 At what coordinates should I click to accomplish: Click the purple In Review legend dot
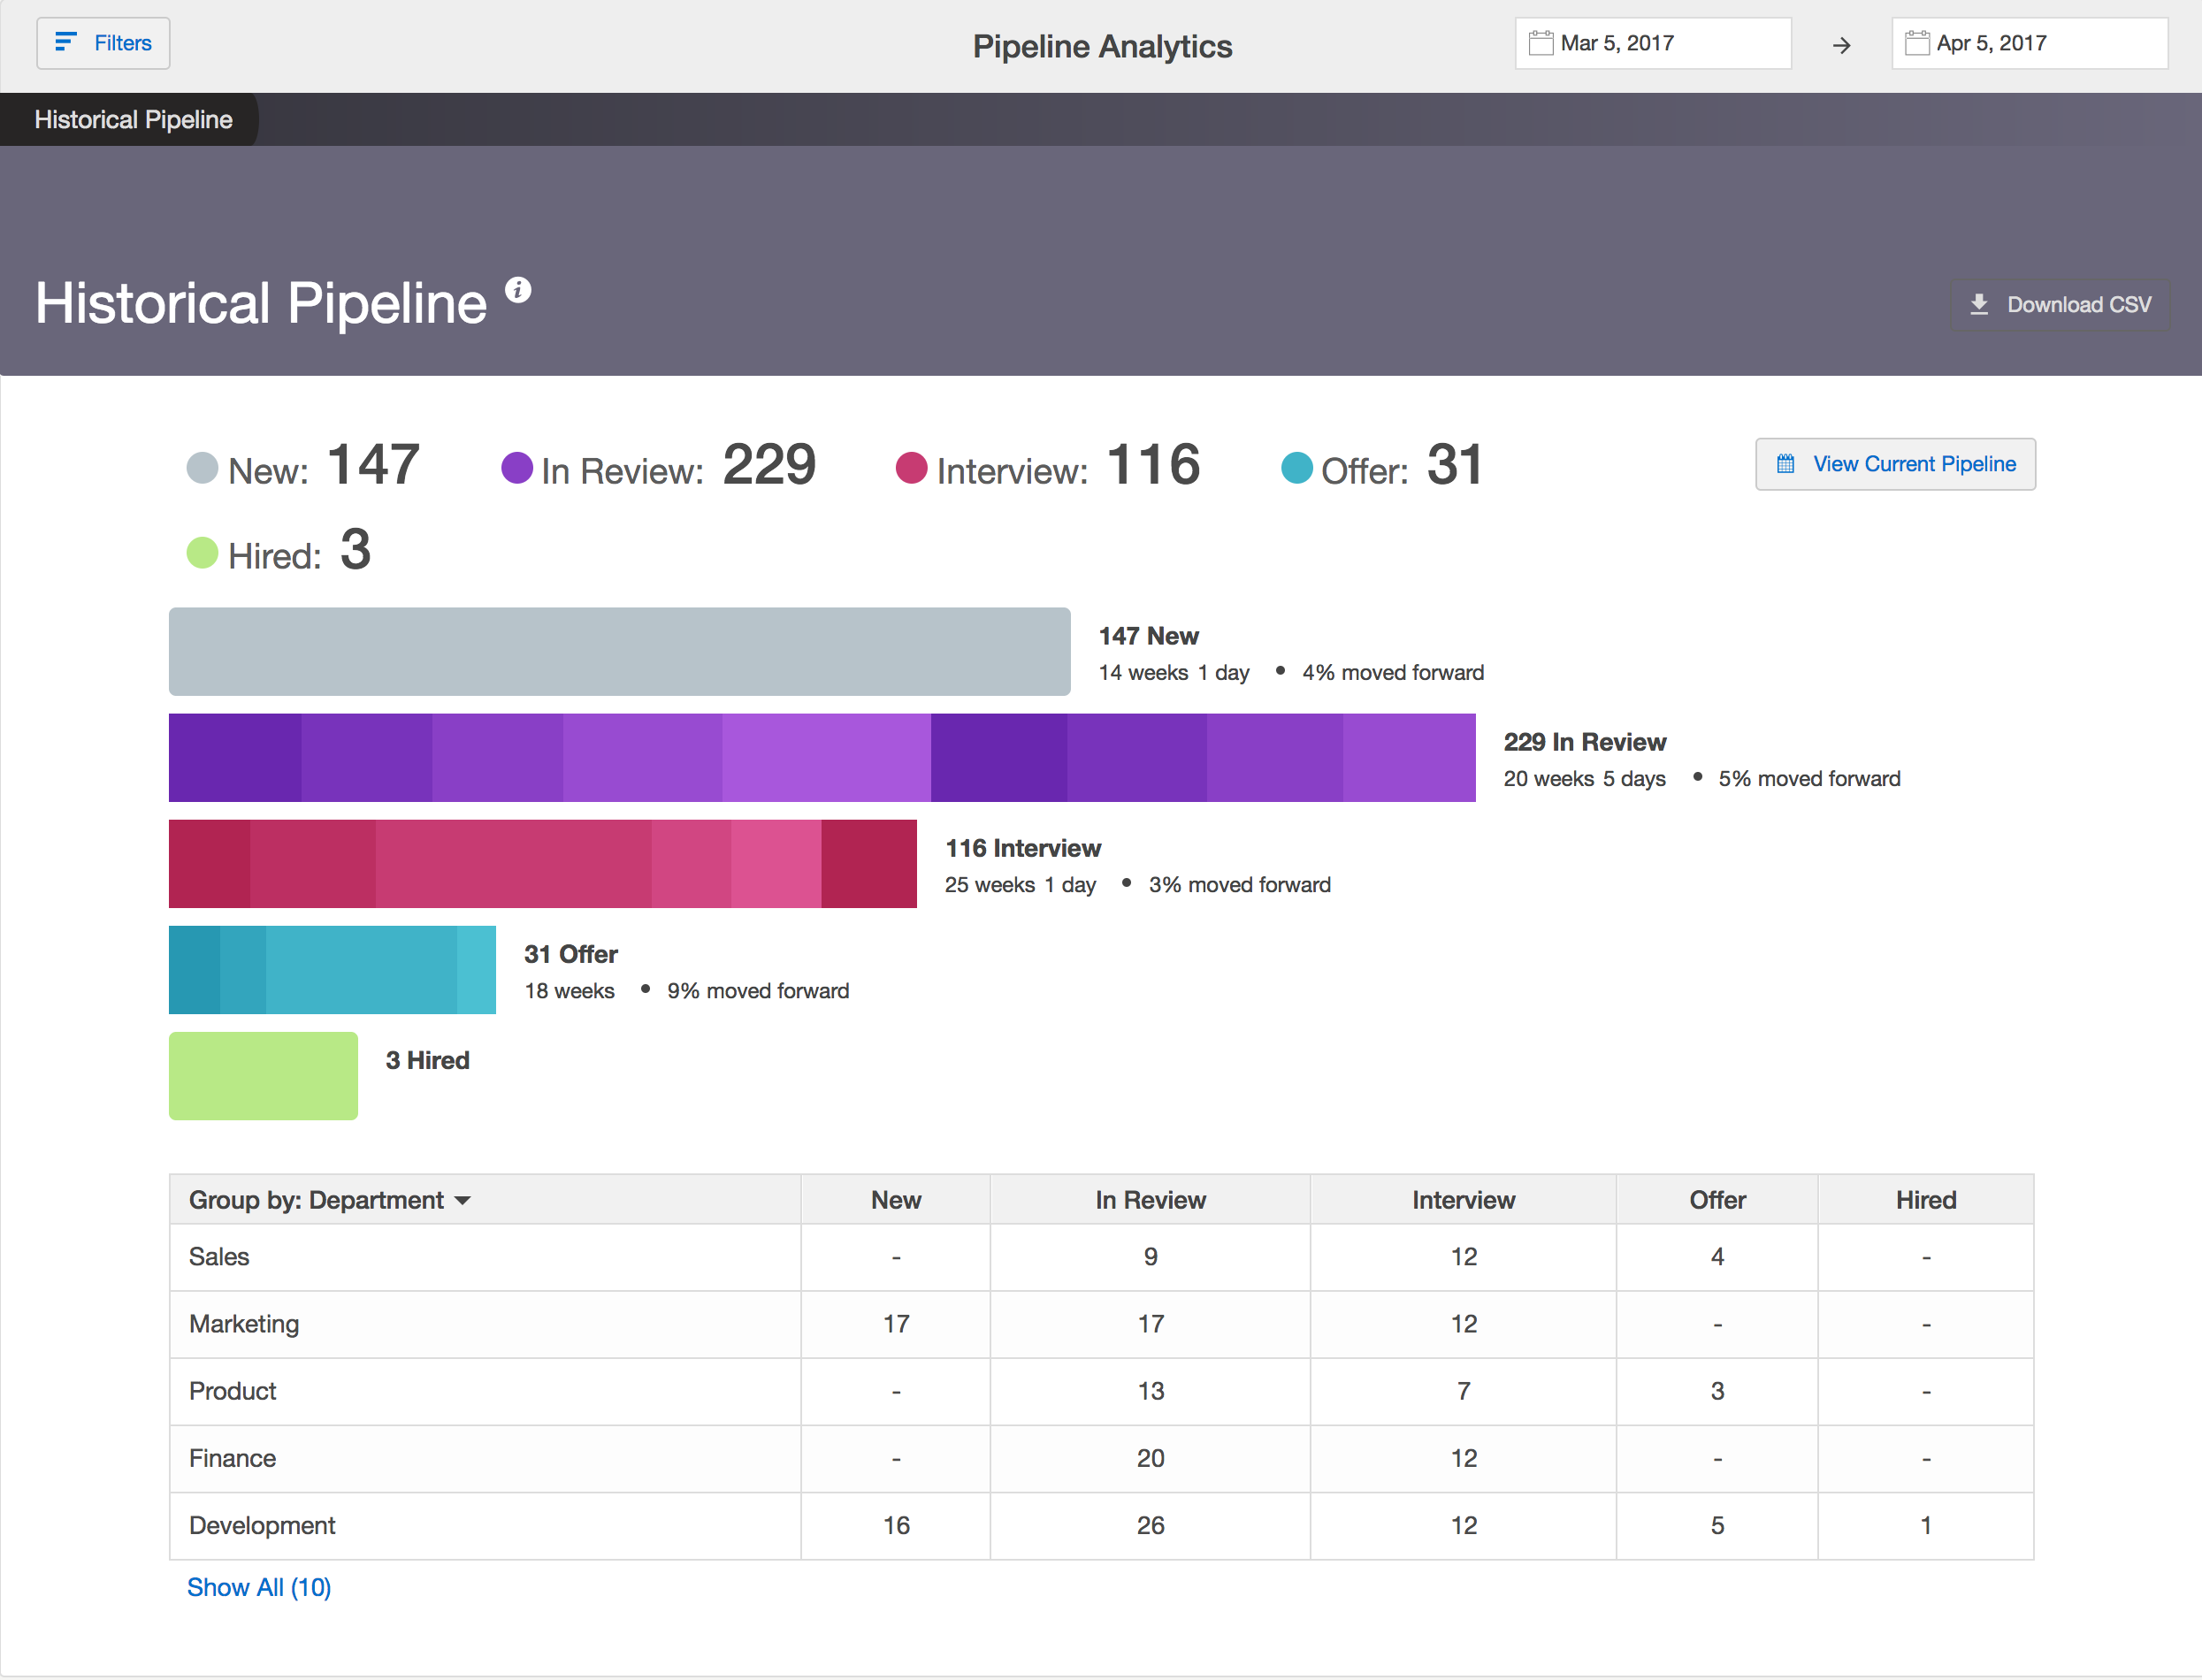pos(516,467)
